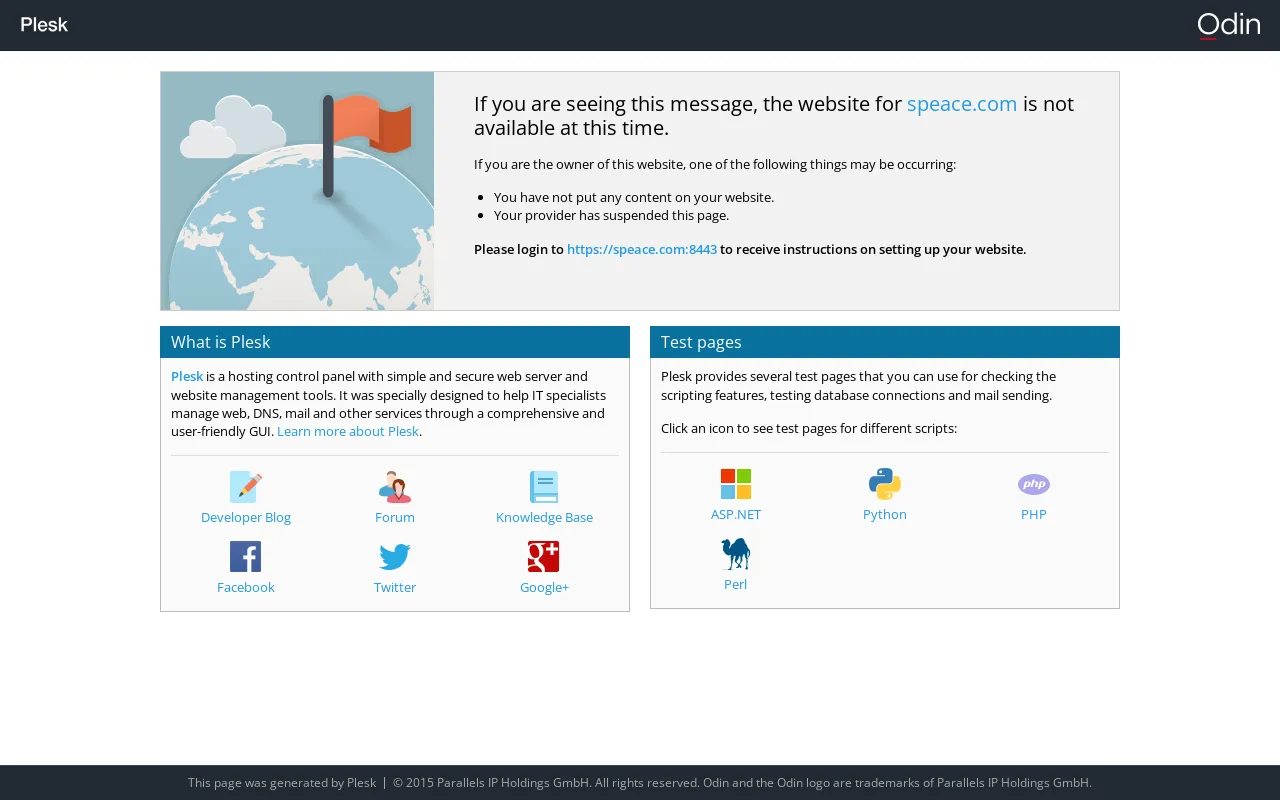The width and height of the screenshot is (1280, 800).
Task: Open the 'Google+' text link
Action: coord(544,588)
